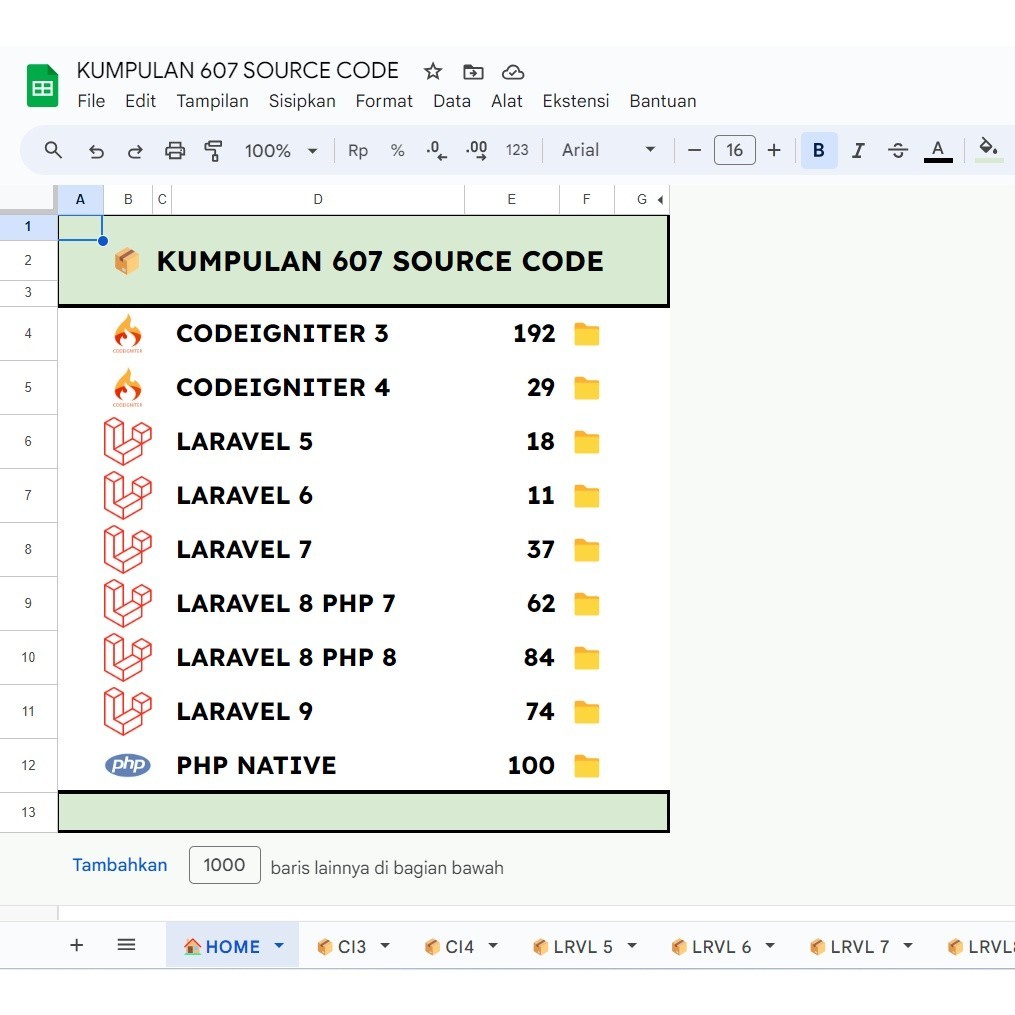Select the LARAVEL 8 PHP 8 cell

pos(318,658)
